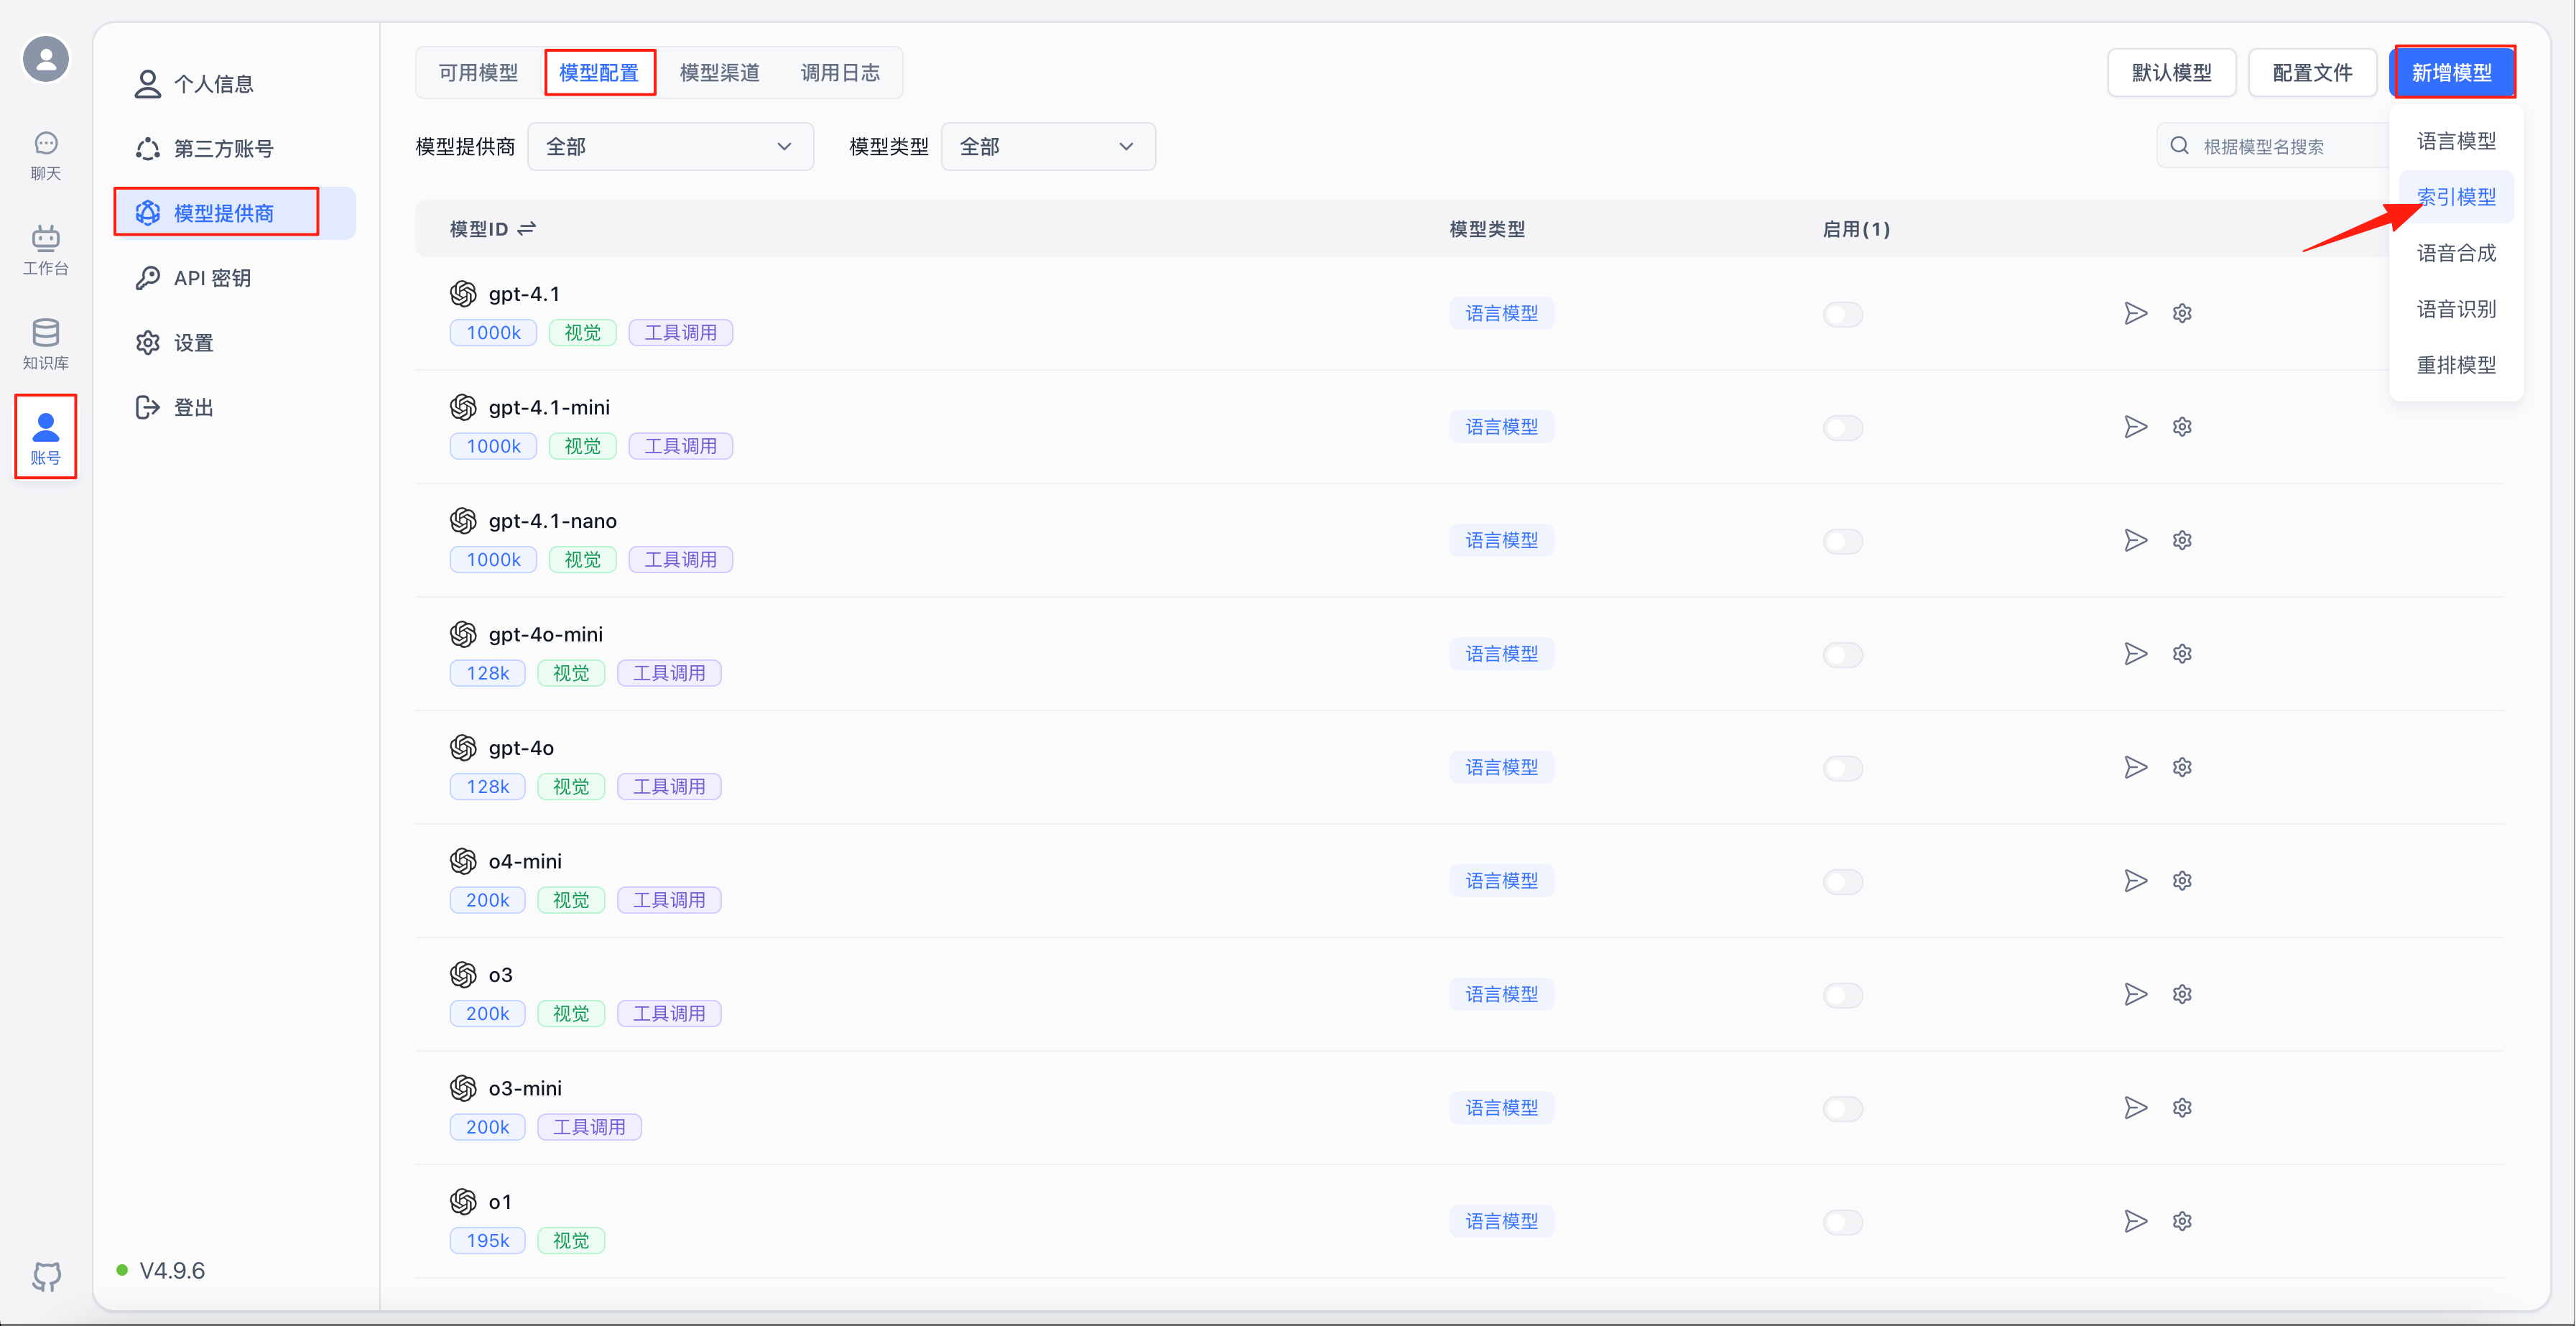Viewport: 2576px width, 1326px height.
Task: Click the test send icon for gpt-4.1
Action: (2135, 313)
